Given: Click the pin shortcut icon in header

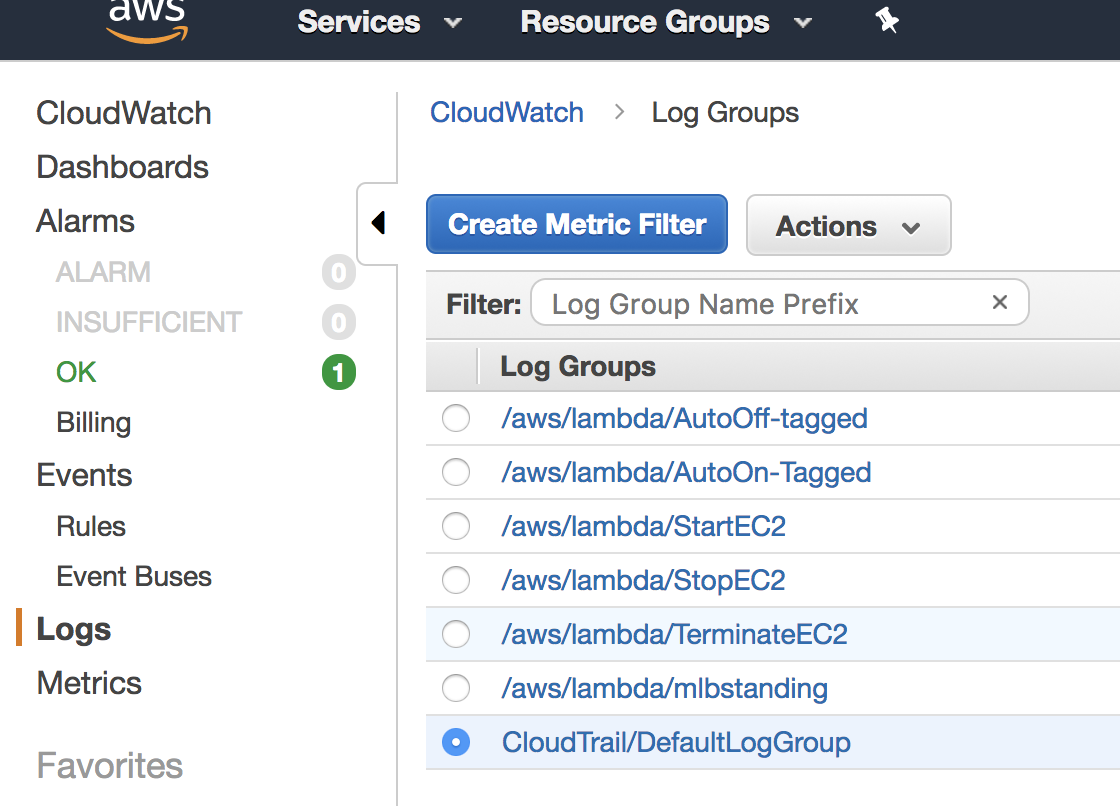Looking at the screenshot, I should pos(886,21).
